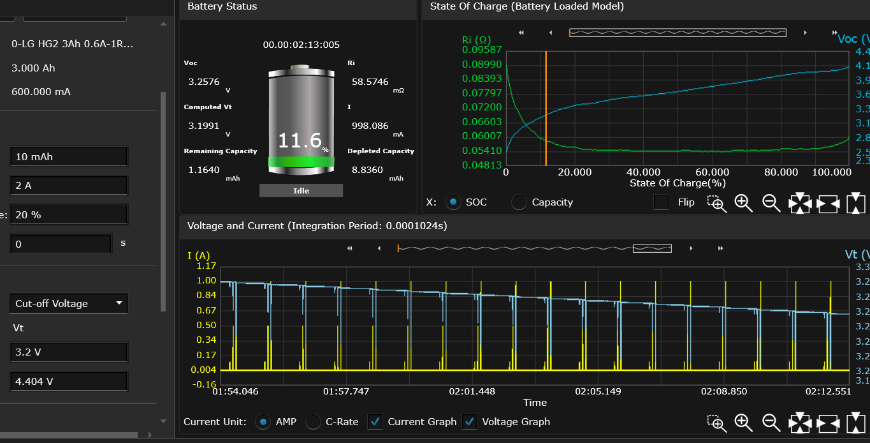Zoom in on Voltage and Current graph

coord(743,423)
